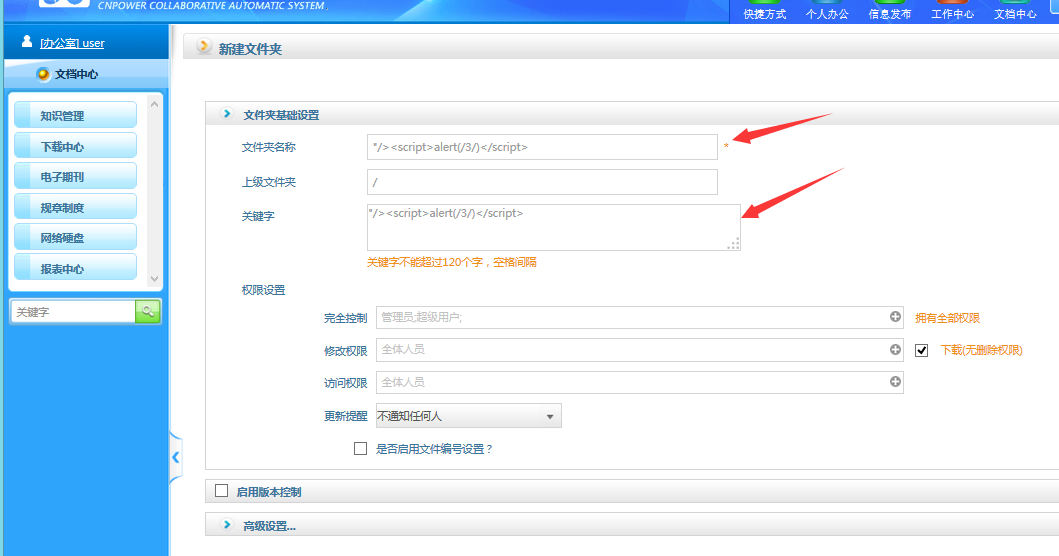Open 知识管理 in the sidebar
This screenshot has height=556, width=1059.
76,116
